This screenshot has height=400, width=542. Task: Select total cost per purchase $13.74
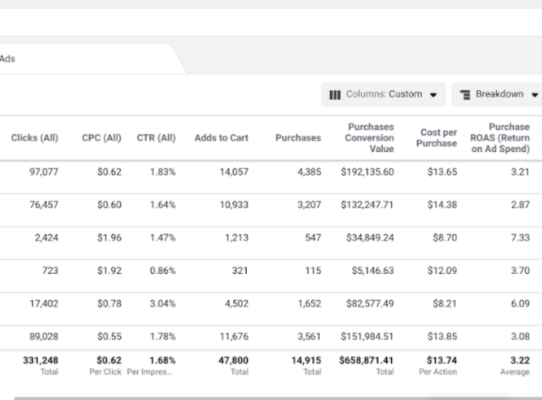pyautogui.click(x=442, y=360)
